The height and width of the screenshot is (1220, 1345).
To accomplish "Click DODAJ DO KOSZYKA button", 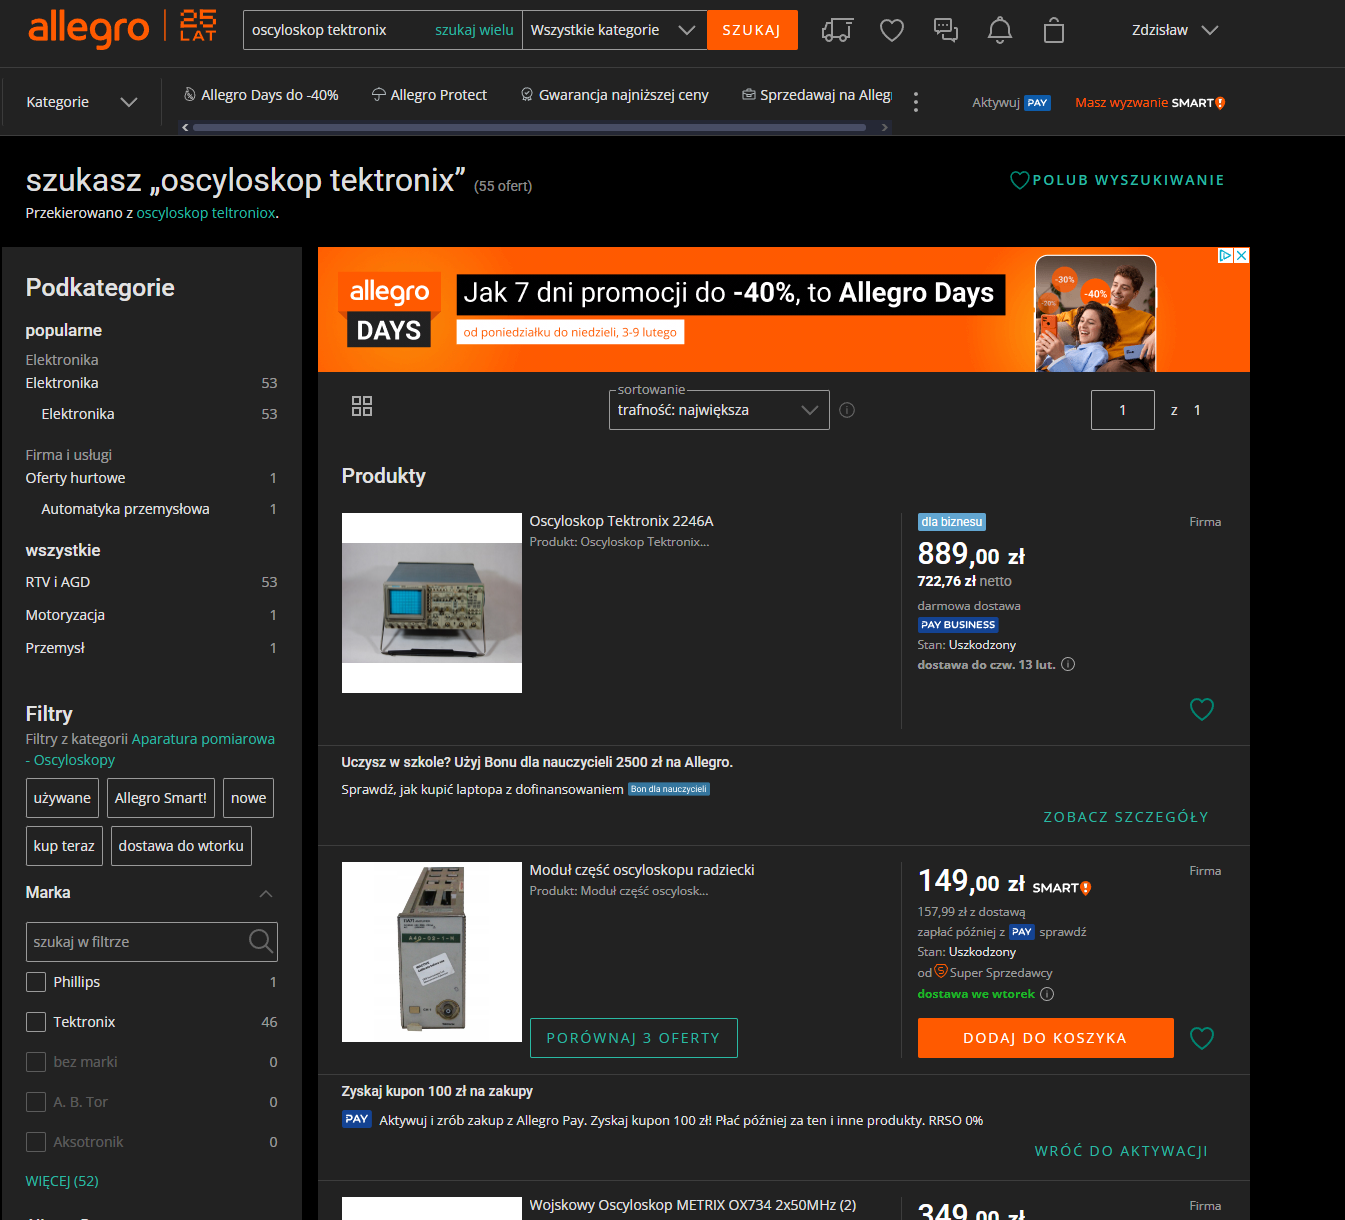I will pos(1045,1038).
